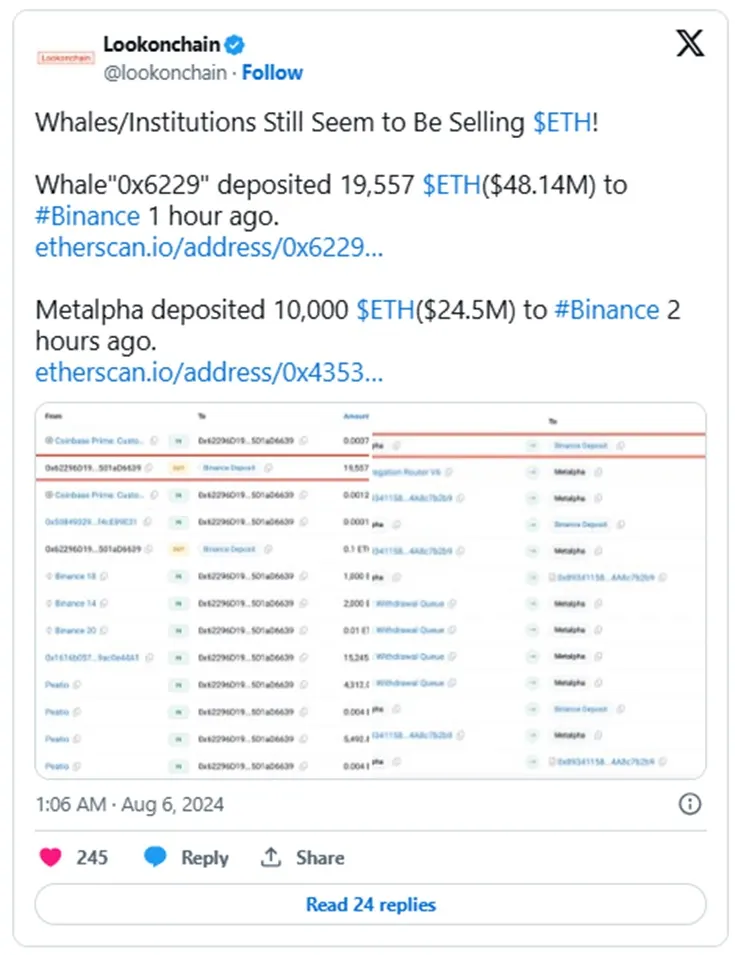The width and height of the screenshot is (735, 955).
Task: Open the etherscan.io/address/0x4353 link
Action: point(209,372)
